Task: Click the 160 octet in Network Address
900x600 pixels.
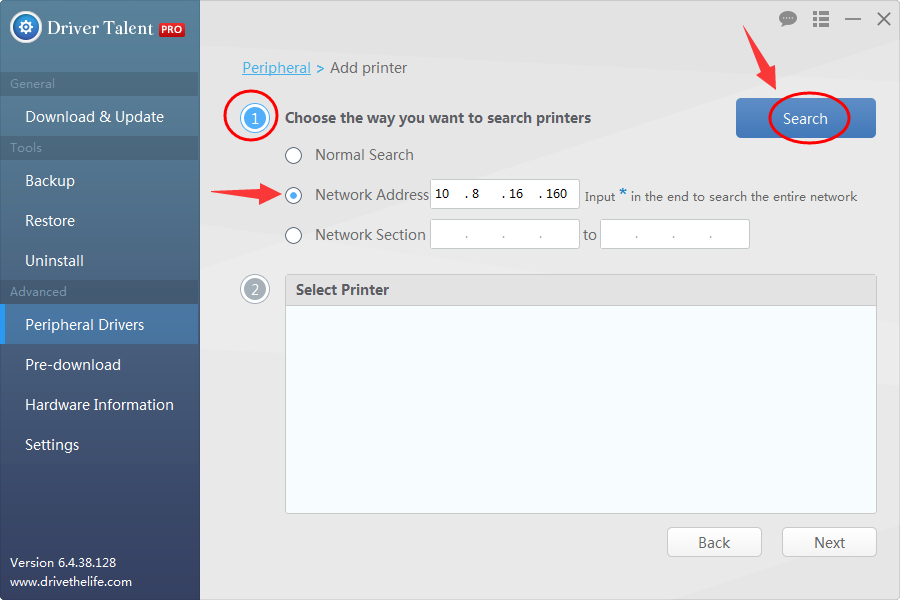Action: (x=556, y=194)
